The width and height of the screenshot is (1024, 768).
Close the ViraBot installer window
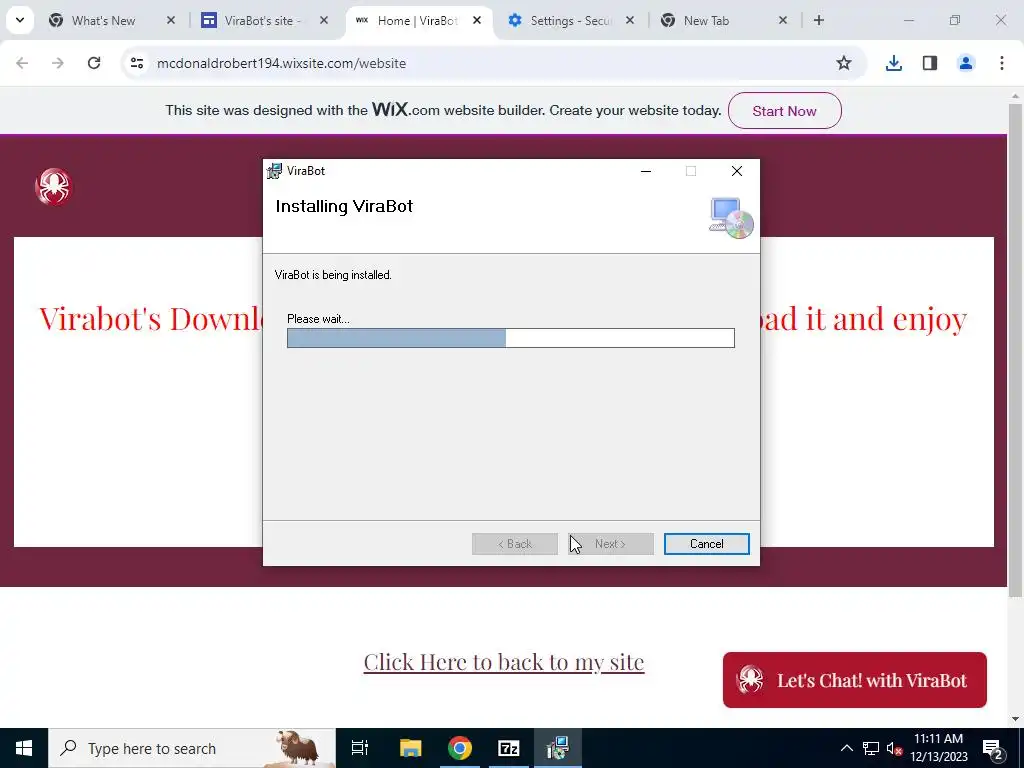[737, 171]
